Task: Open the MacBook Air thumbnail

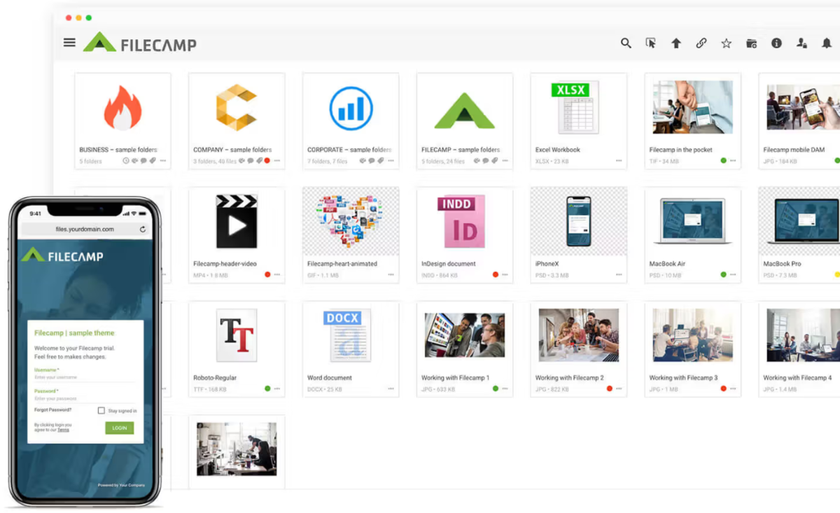Action: [x=693, y=220]
